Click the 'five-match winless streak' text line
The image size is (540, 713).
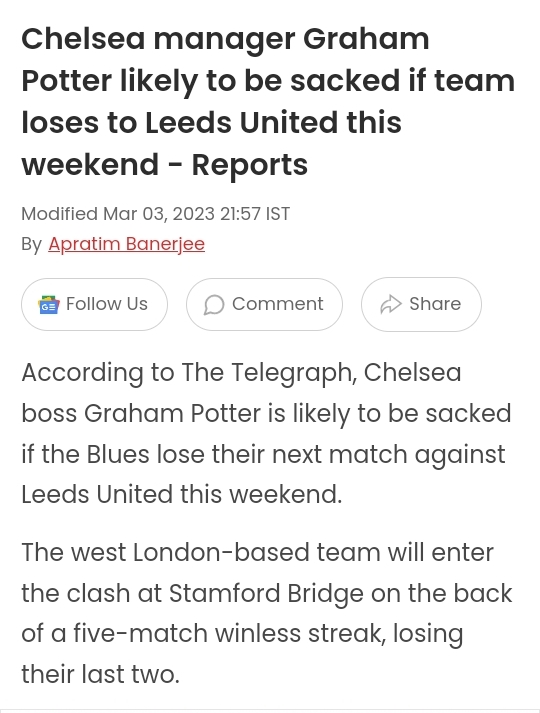pos(242,633)
